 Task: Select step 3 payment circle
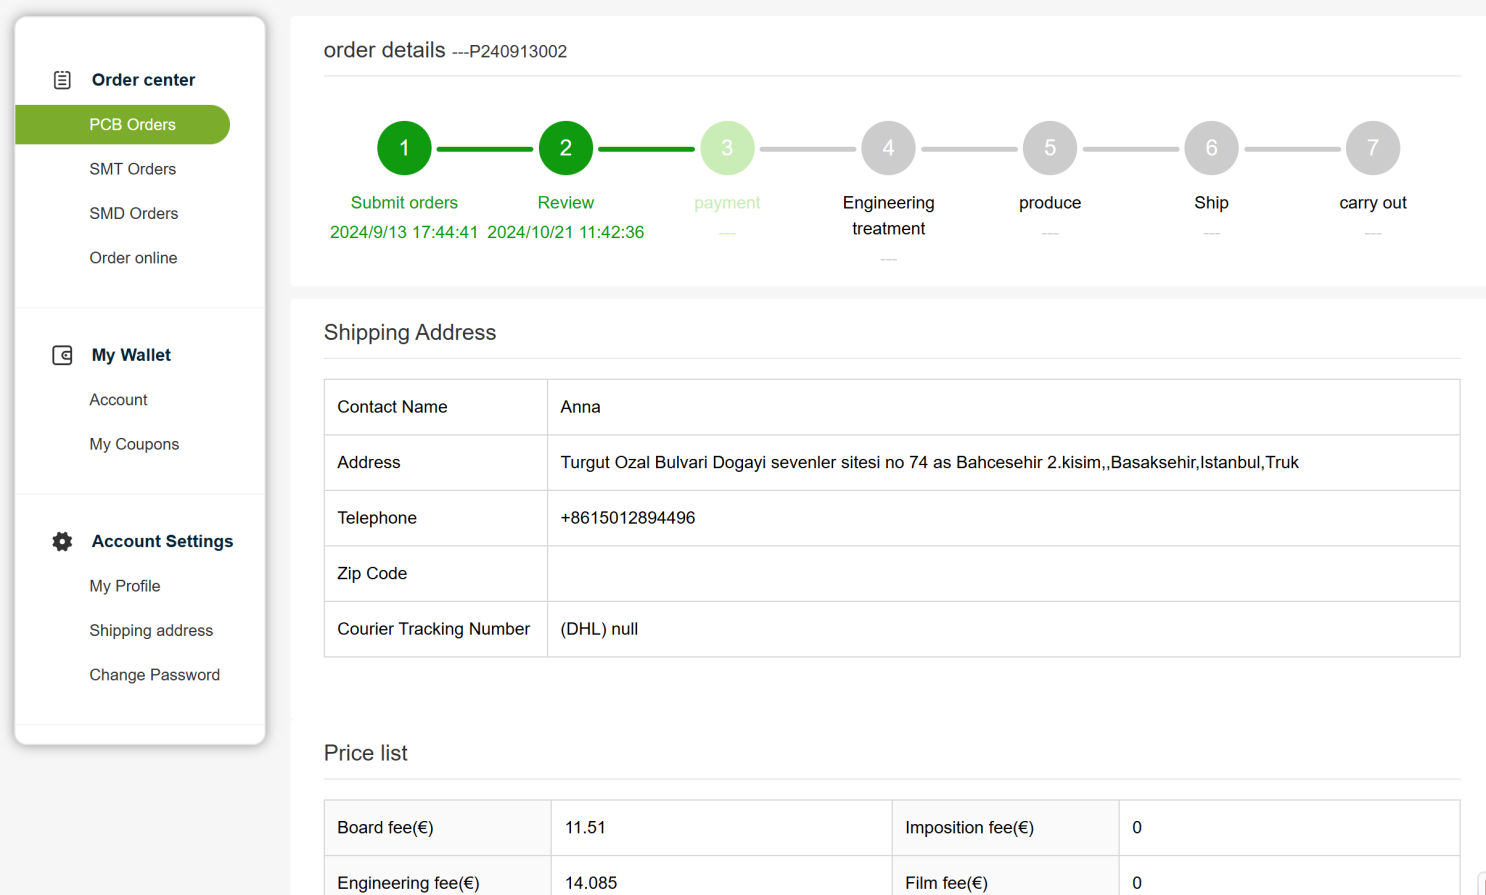point(727,148)
